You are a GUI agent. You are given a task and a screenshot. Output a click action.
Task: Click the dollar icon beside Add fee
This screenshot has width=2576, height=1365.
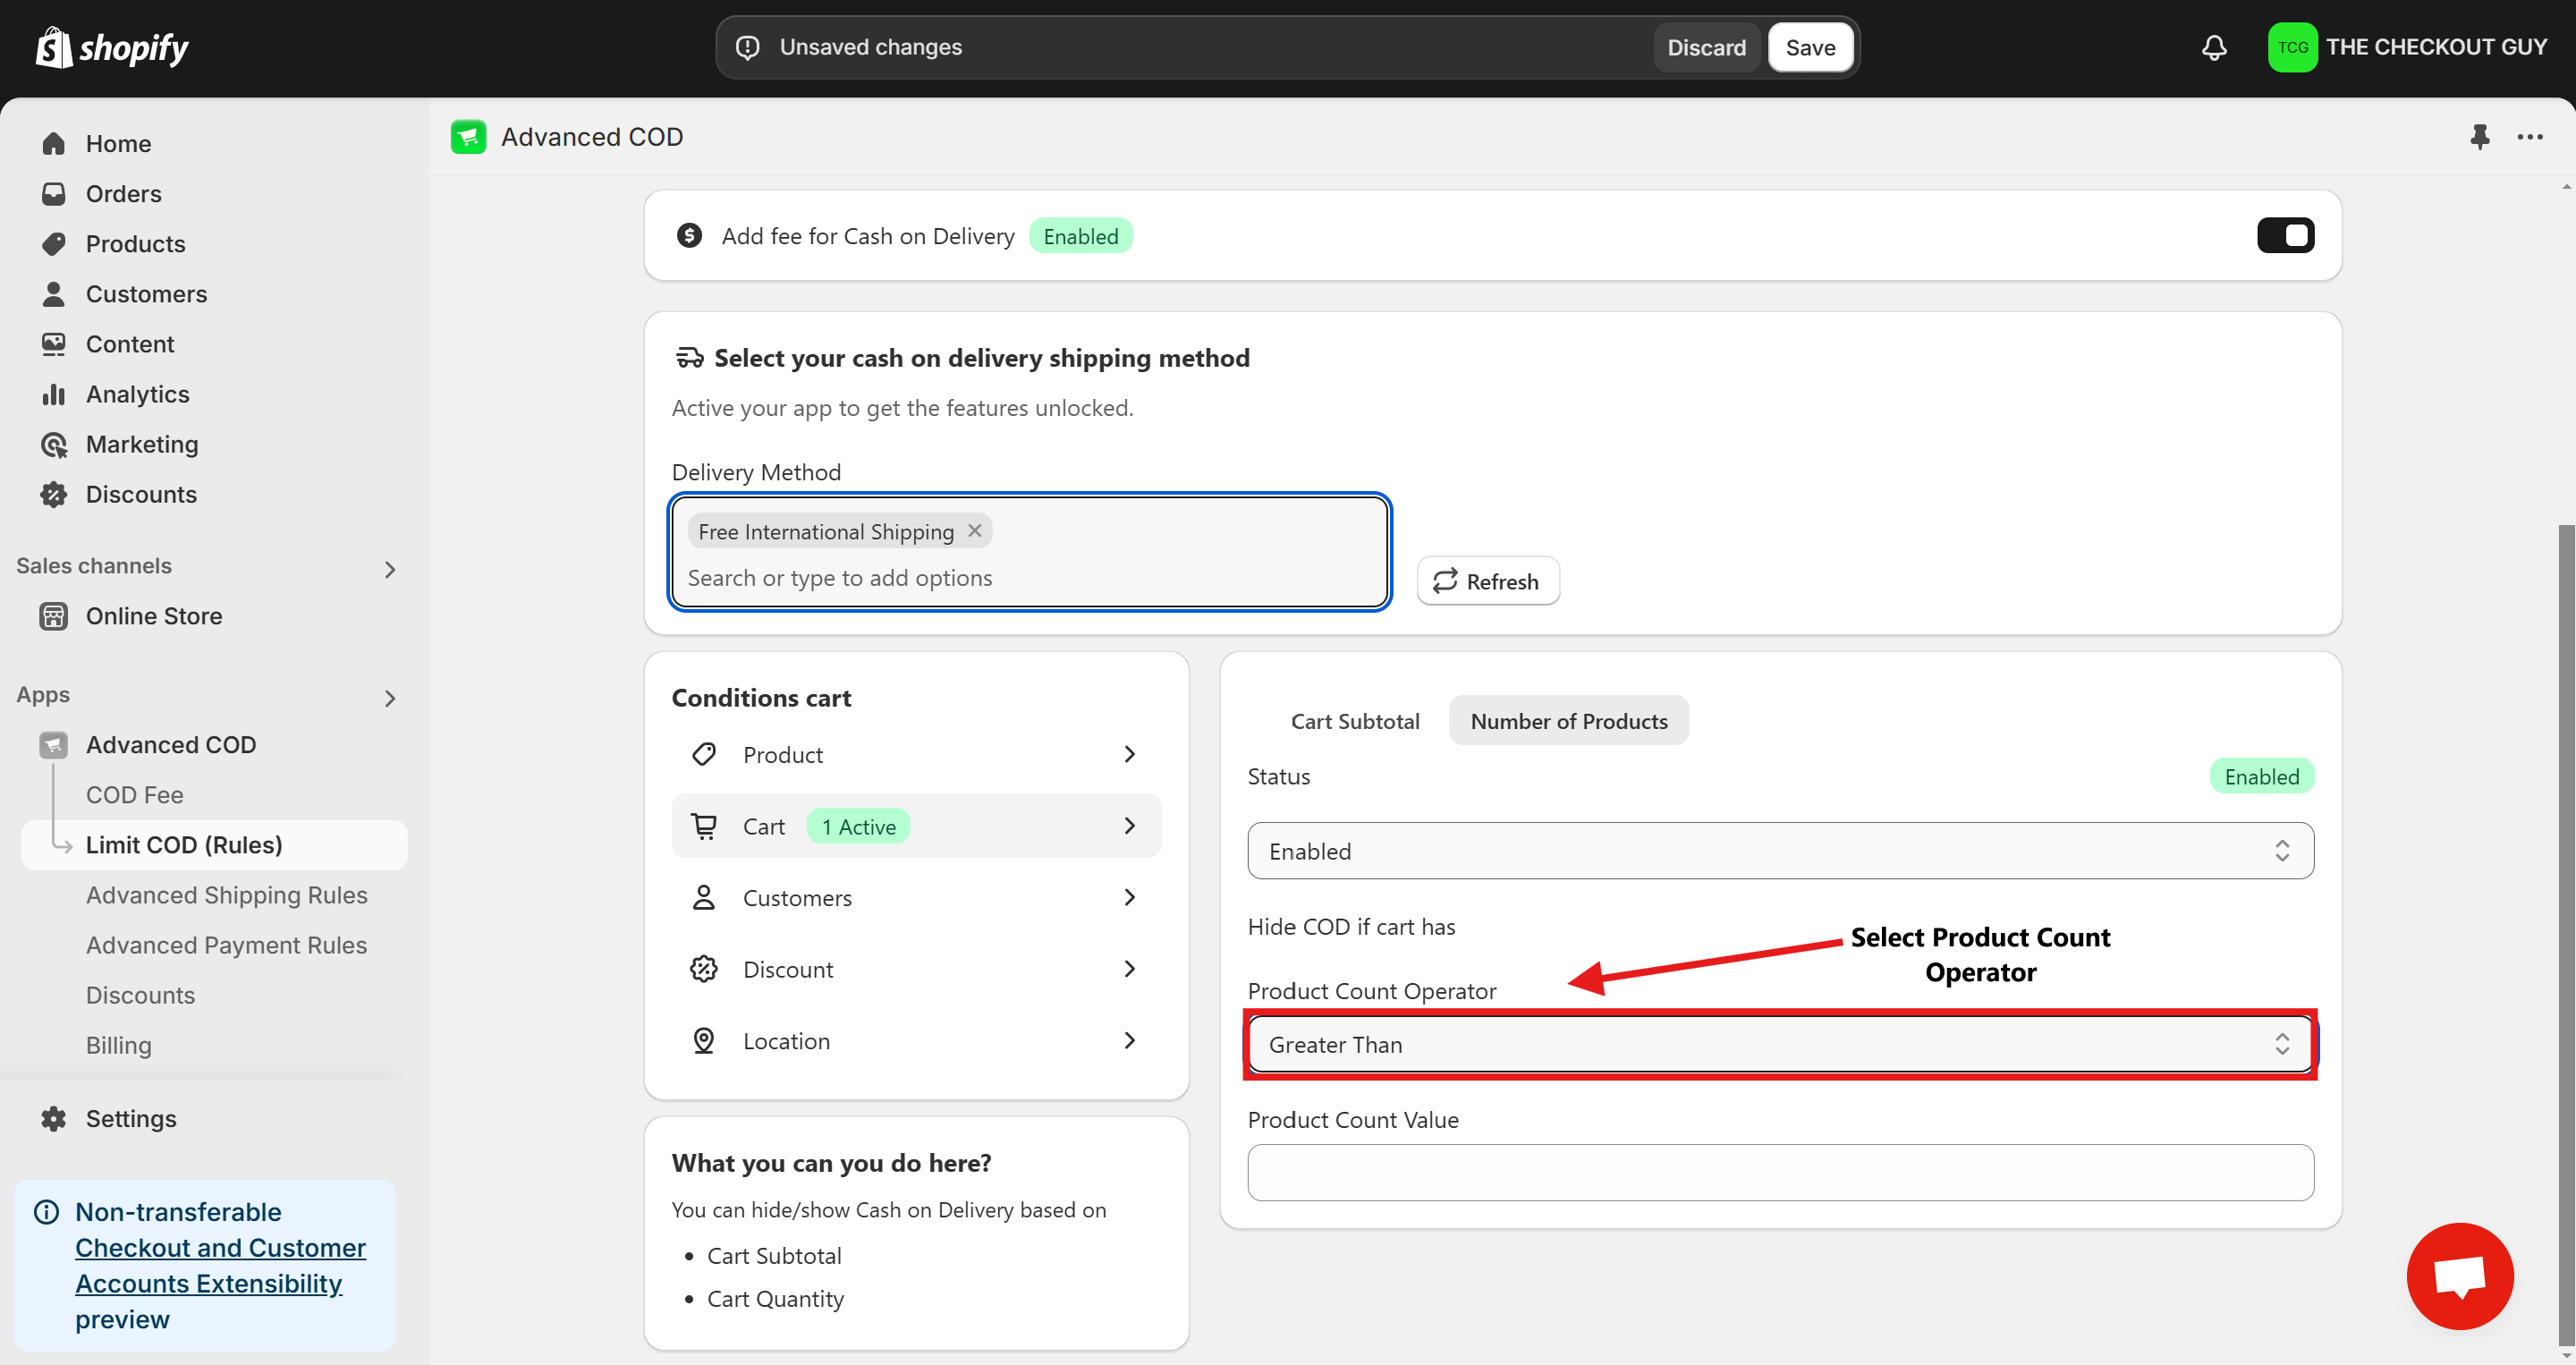tap(689, 236)
